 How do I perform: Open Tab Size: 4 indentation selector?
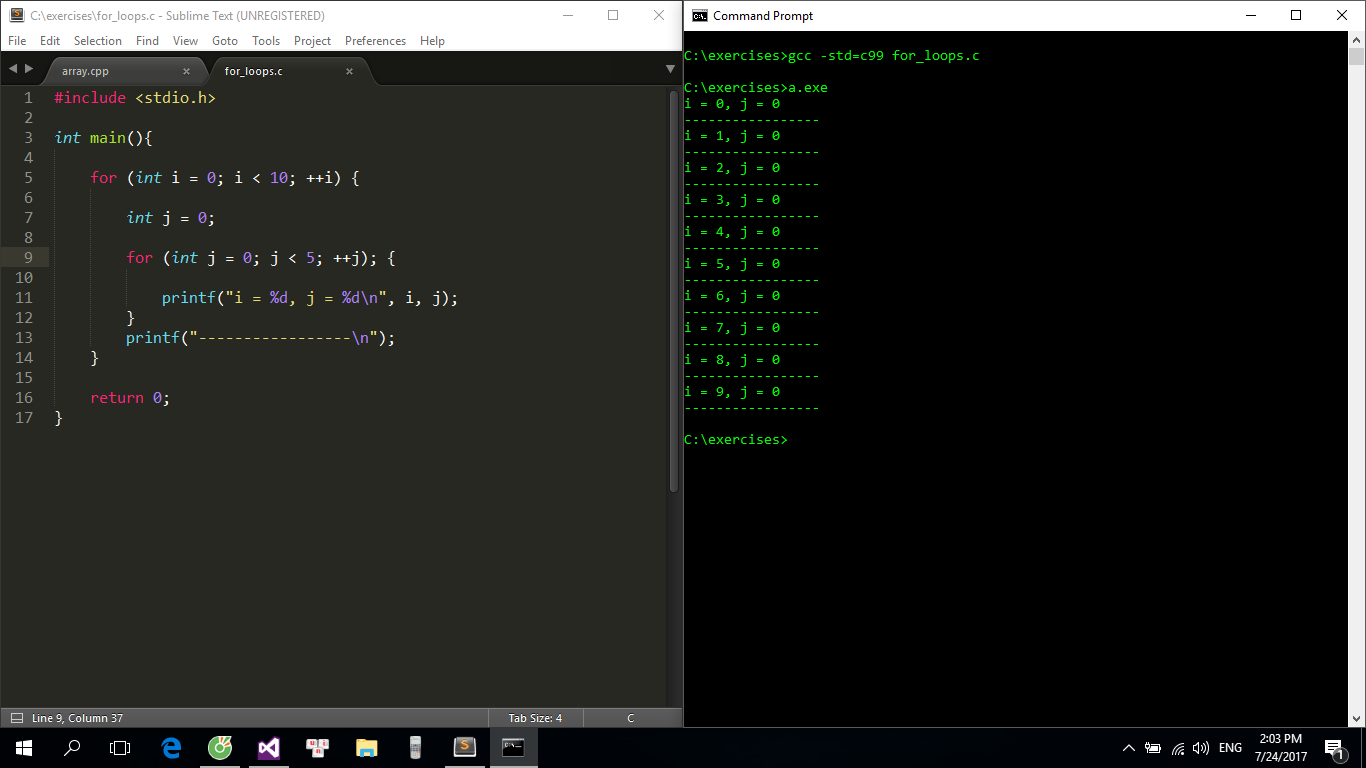click(x=535, y=718)
